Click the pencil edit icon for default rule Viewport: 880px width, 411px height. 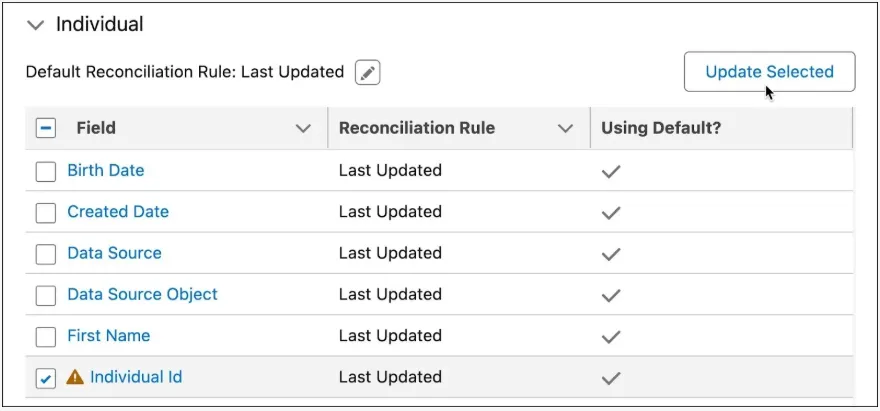click(368, 73)
